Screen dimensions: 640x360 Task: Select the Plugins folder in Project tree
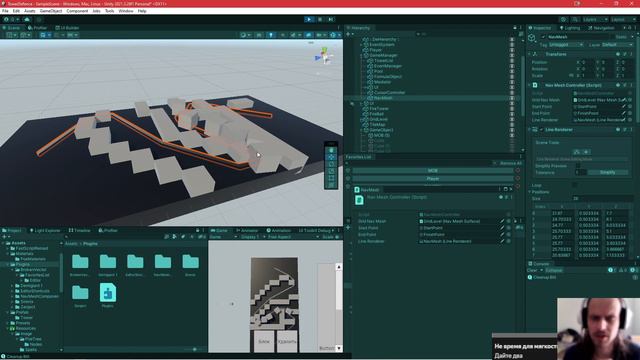[22, 264]
